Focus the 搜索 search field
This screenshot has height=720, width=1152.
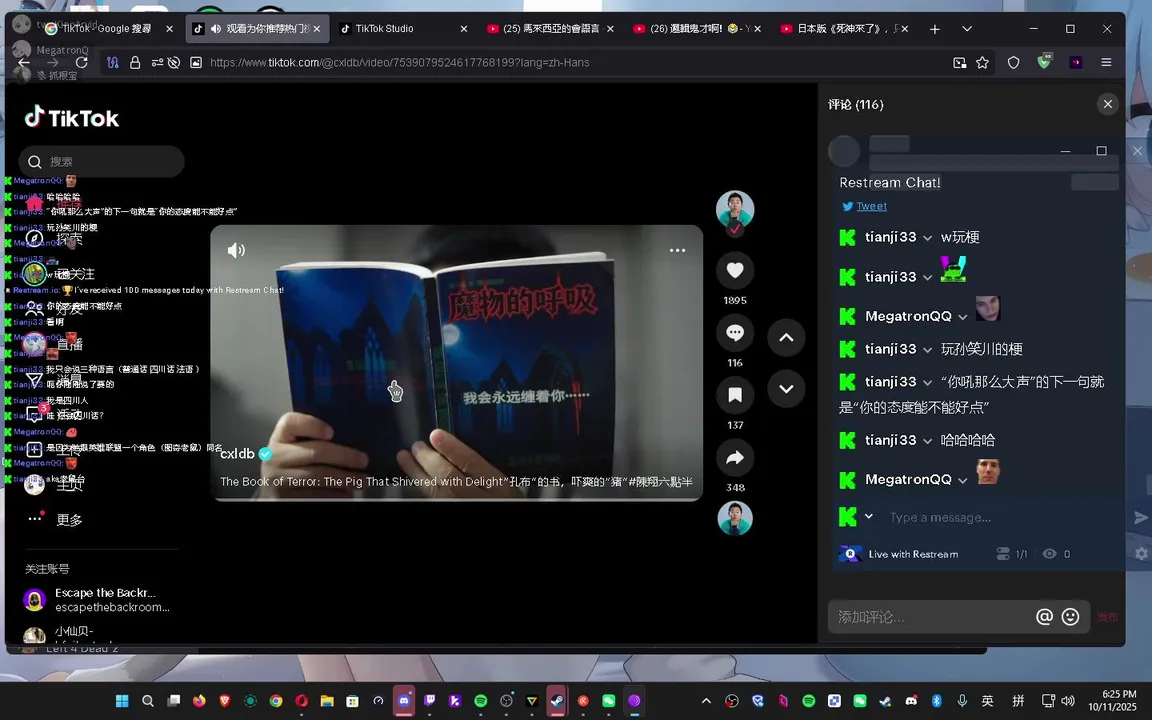(x=101, y=162)
